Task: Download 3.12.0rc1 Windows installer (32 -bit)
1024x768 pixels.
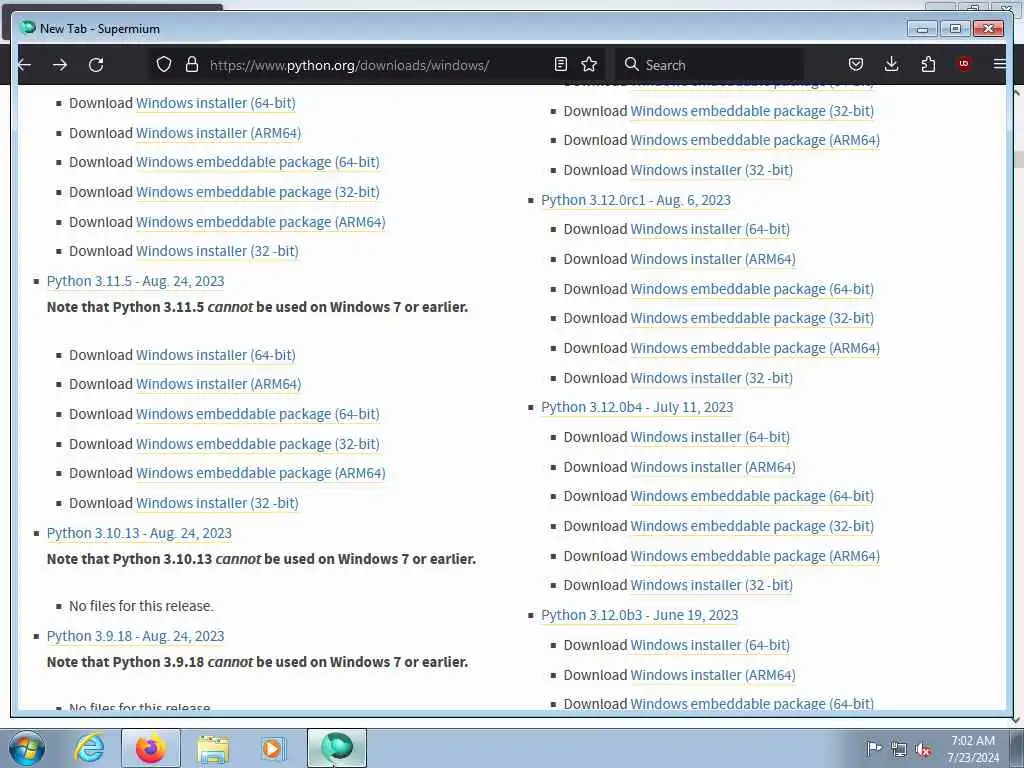Action: [711, 379]
